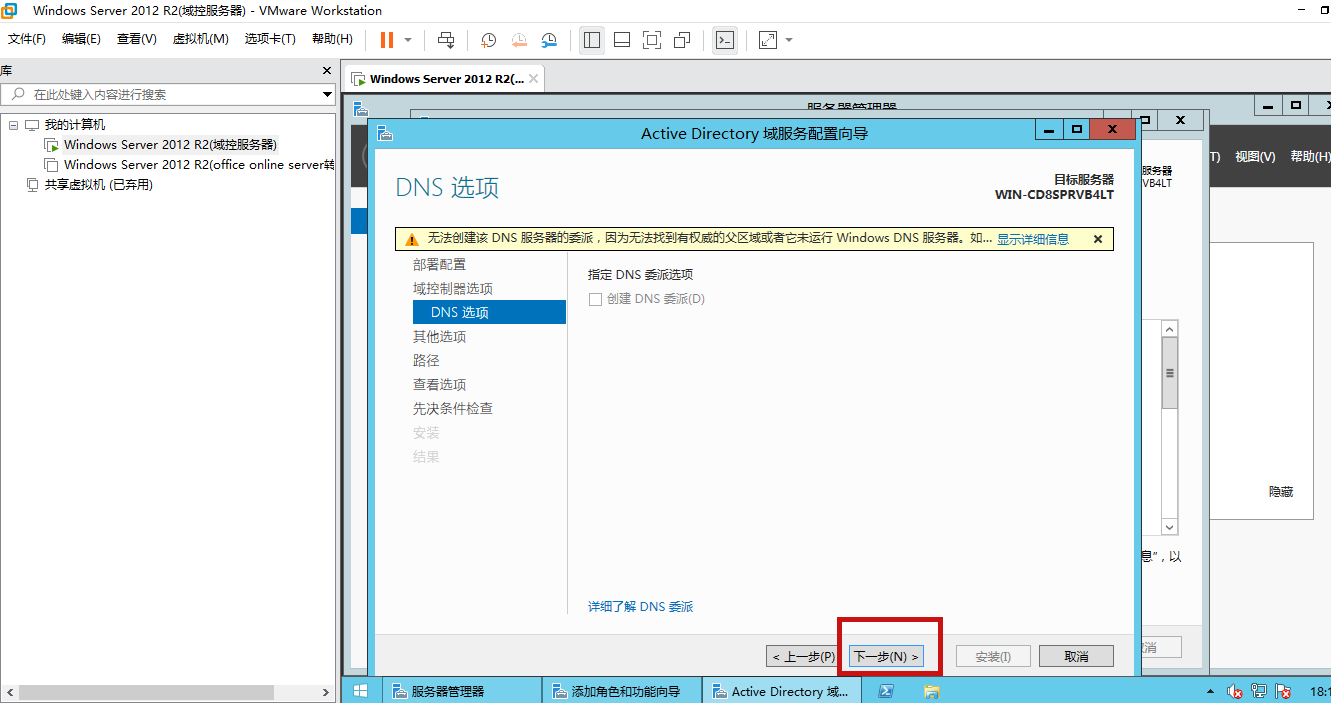Open the library search dropdown arrow
1331x703 pixels.
(327, 95)
